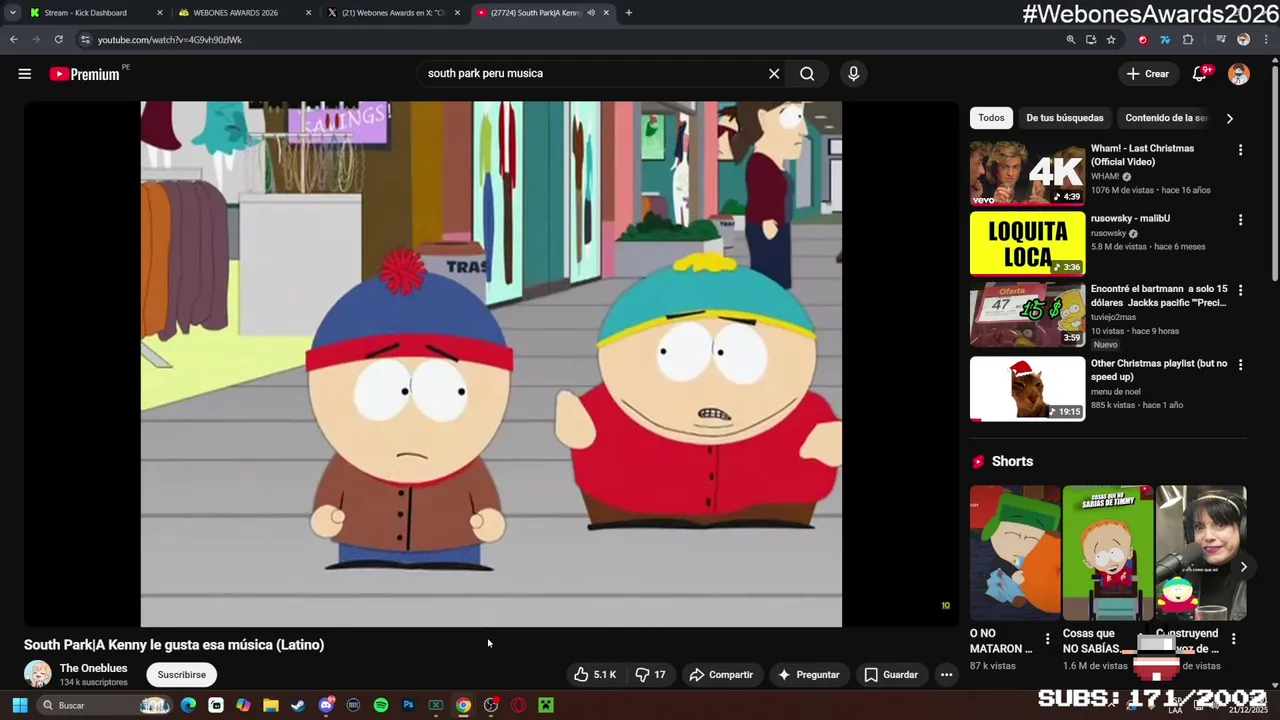Image resolution: width=1280 pixels, height=720 pixels.
Task: Play Other Christmas playlist cat thumbnail
Action: tap(1027, 389)
